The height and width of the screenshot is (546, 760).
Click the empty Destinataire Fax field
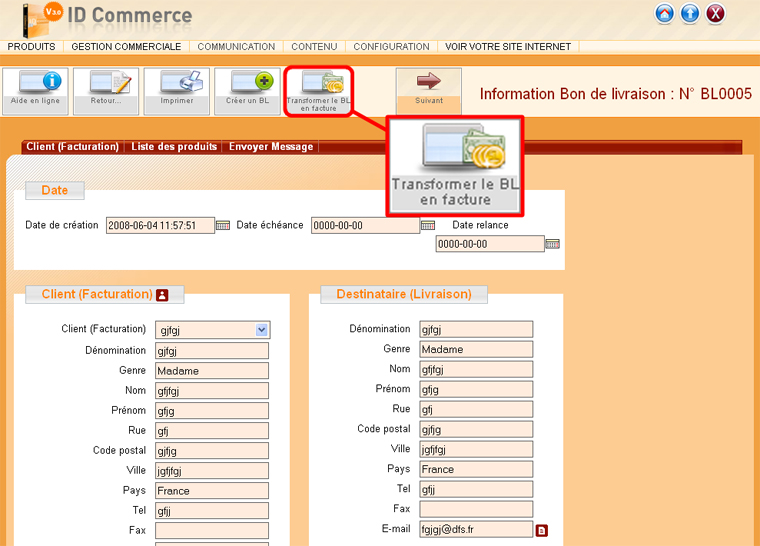click(x=476, y=509)
